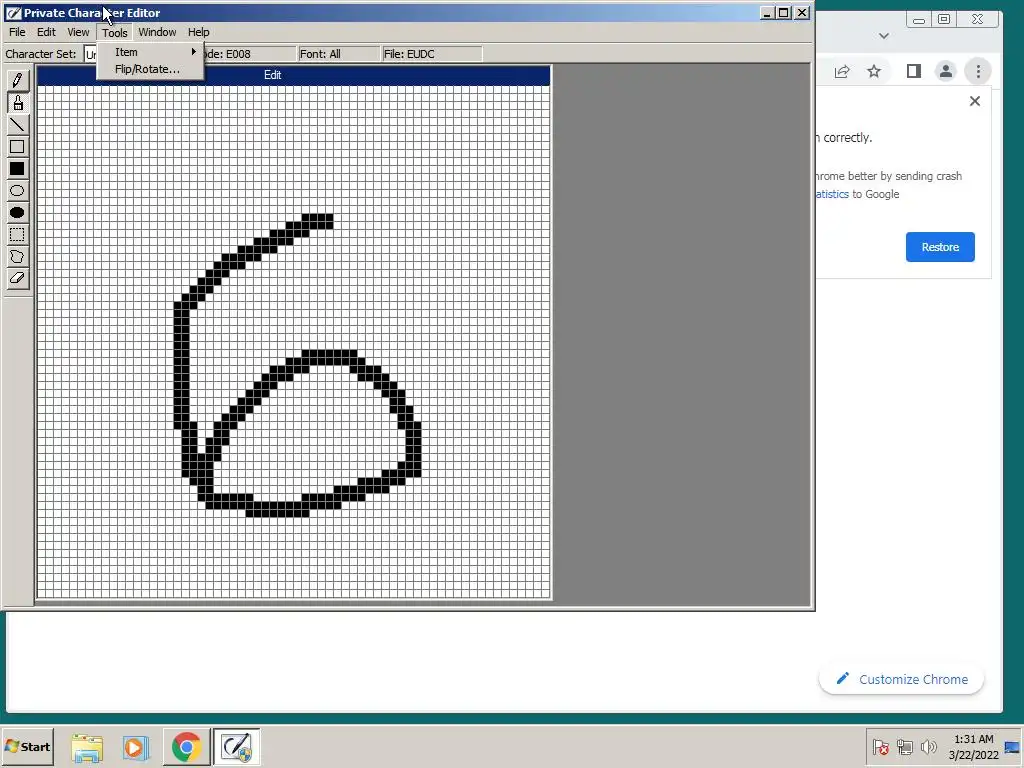Click the Font: All status field

(x=338, y=54)
